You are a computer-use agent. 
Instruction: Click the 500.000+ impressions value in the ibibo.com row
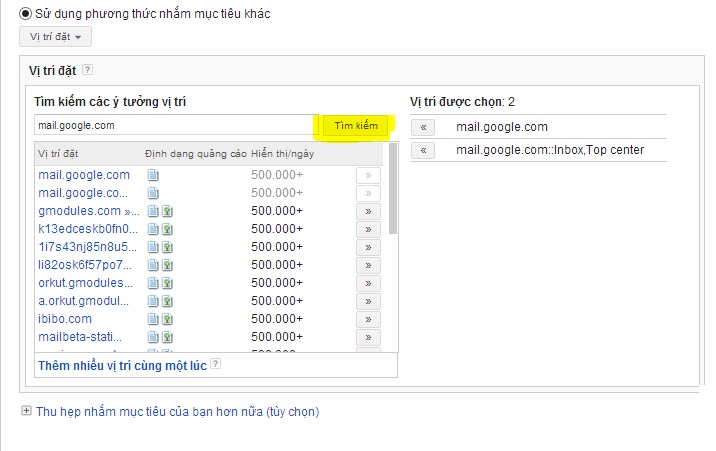point(277,319)
